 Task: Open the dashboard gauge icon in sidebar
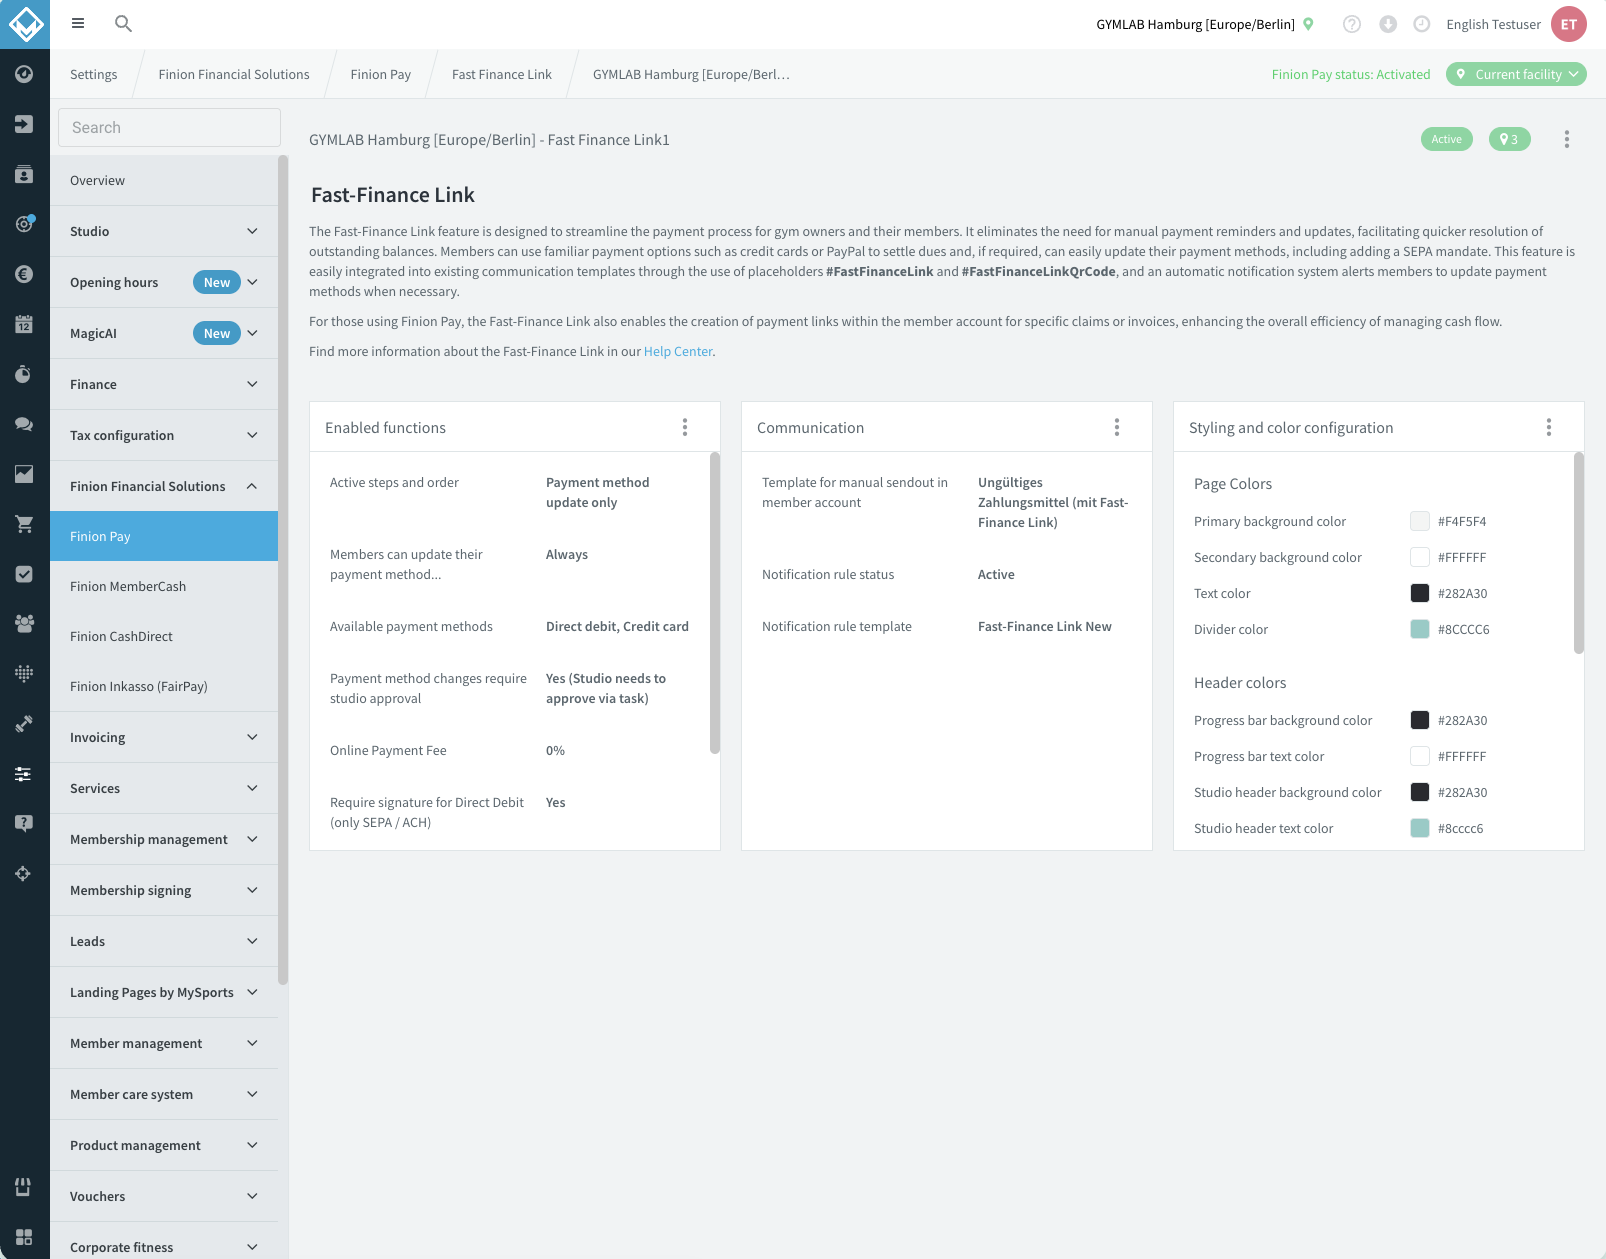point(24,74)
